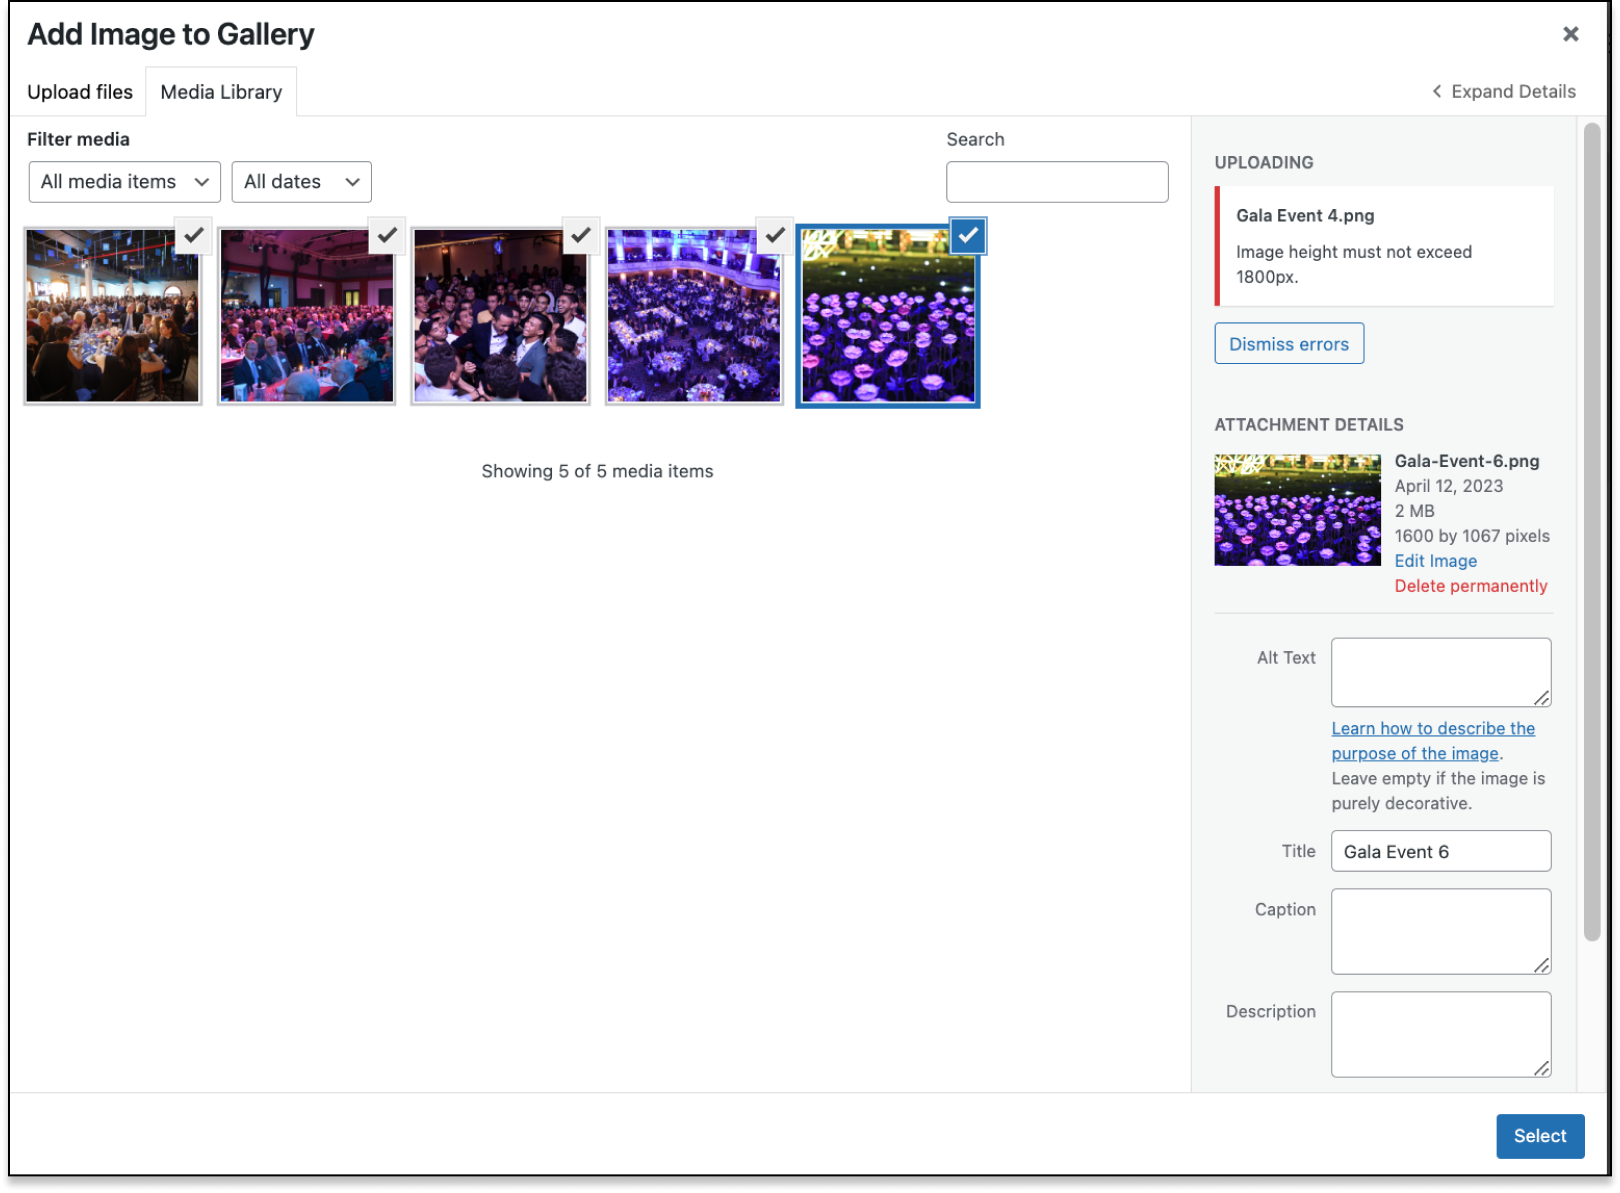Uncheck the selected purple flowers image
The height and width of the screenshot is (1193, 1620).
pyautogui.click(x=966, y=237)
